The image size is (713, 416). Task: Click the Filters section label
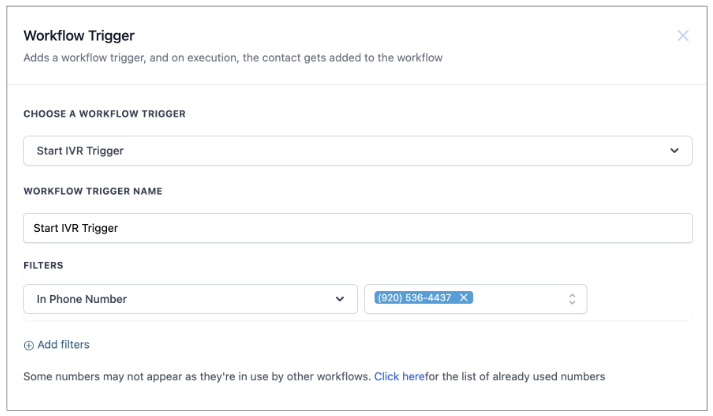coord(44,266)
